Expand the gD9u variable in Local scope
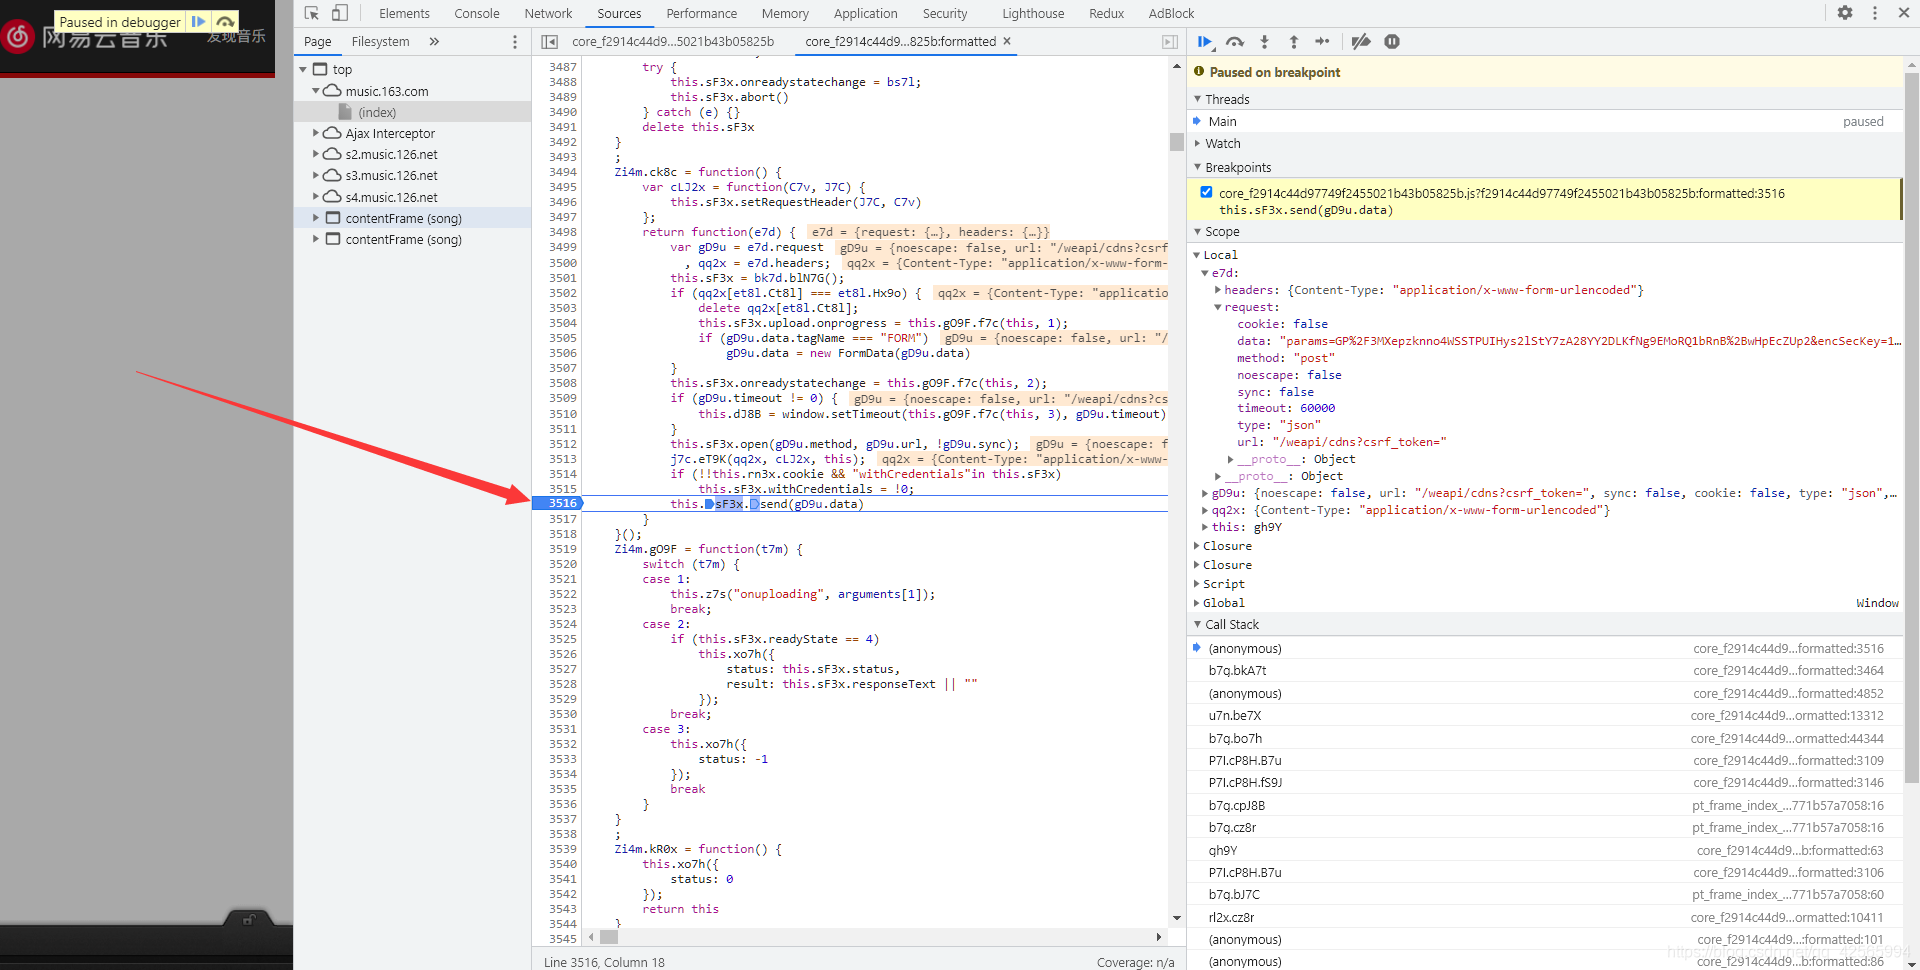Image resolution: width=1920 pixels, height=970 pixels. (1205, 493)
